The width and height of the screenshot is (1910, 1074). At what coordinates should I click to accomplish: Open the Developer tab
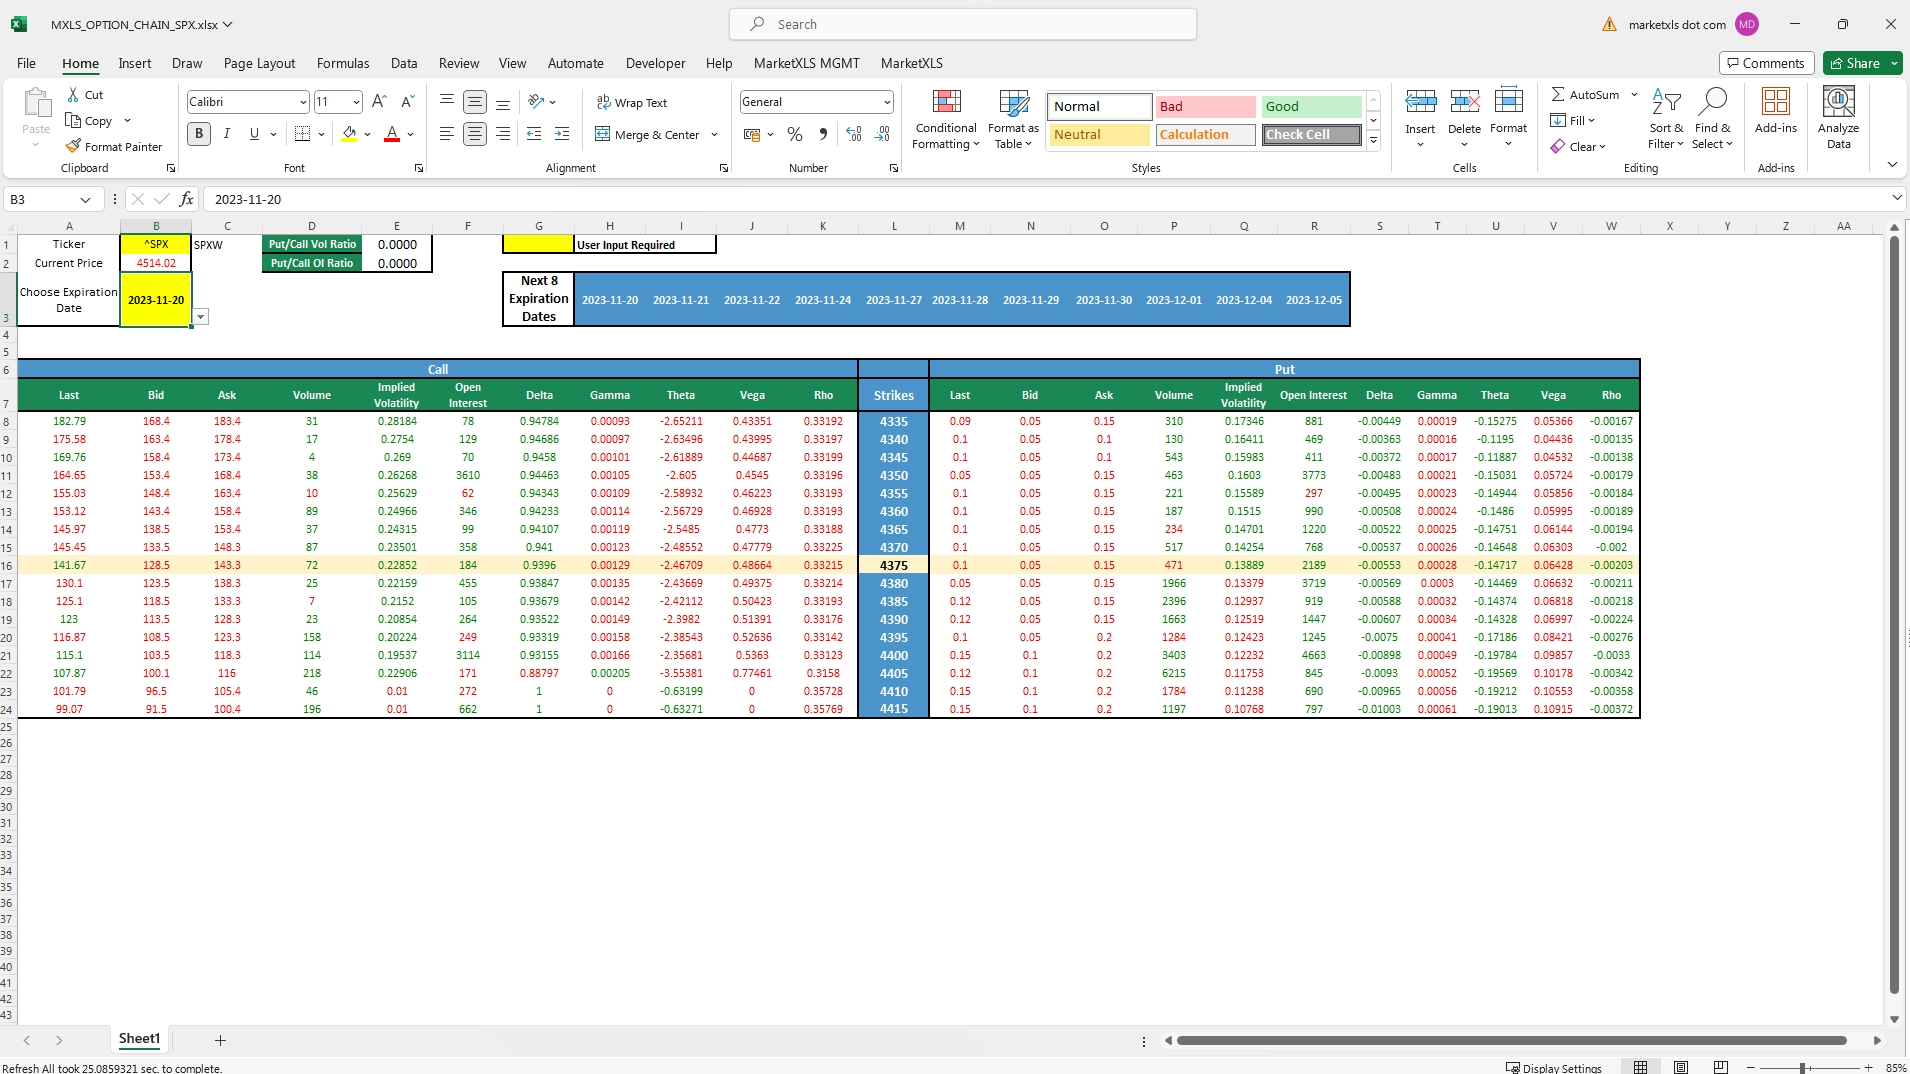(x=656, y=63)
